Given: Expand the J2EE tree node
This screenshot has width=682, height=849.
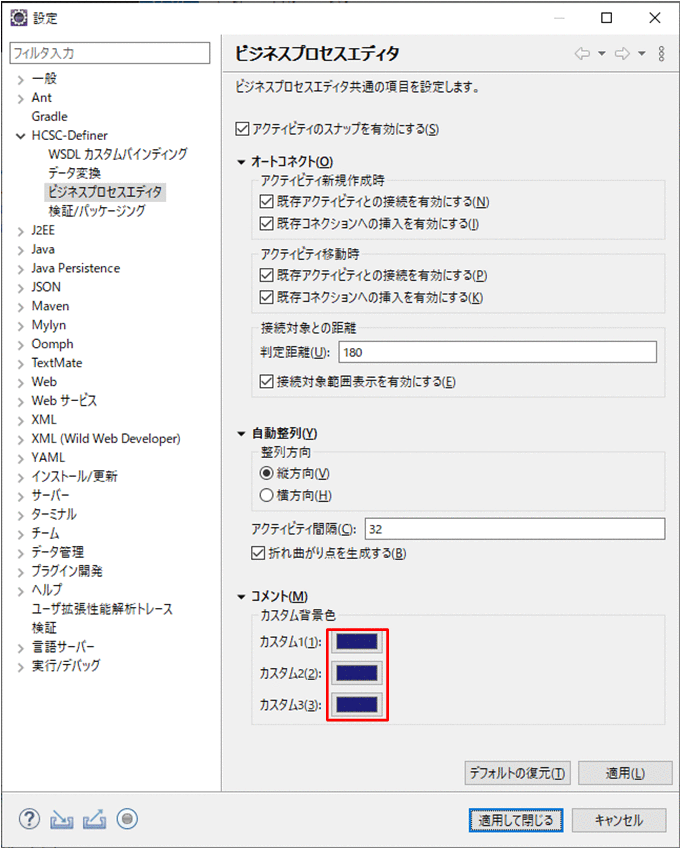Looking at the screenshot, I should [21, 231].
